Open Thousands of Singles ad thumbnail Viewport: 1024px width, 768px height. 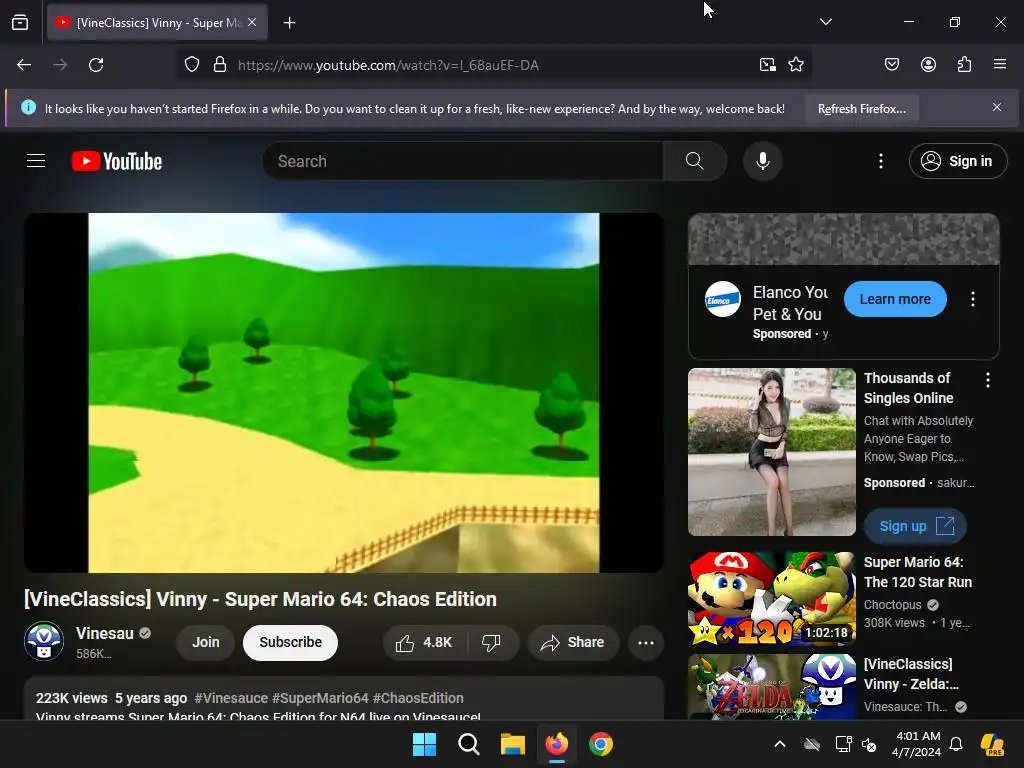coord(771,452)
